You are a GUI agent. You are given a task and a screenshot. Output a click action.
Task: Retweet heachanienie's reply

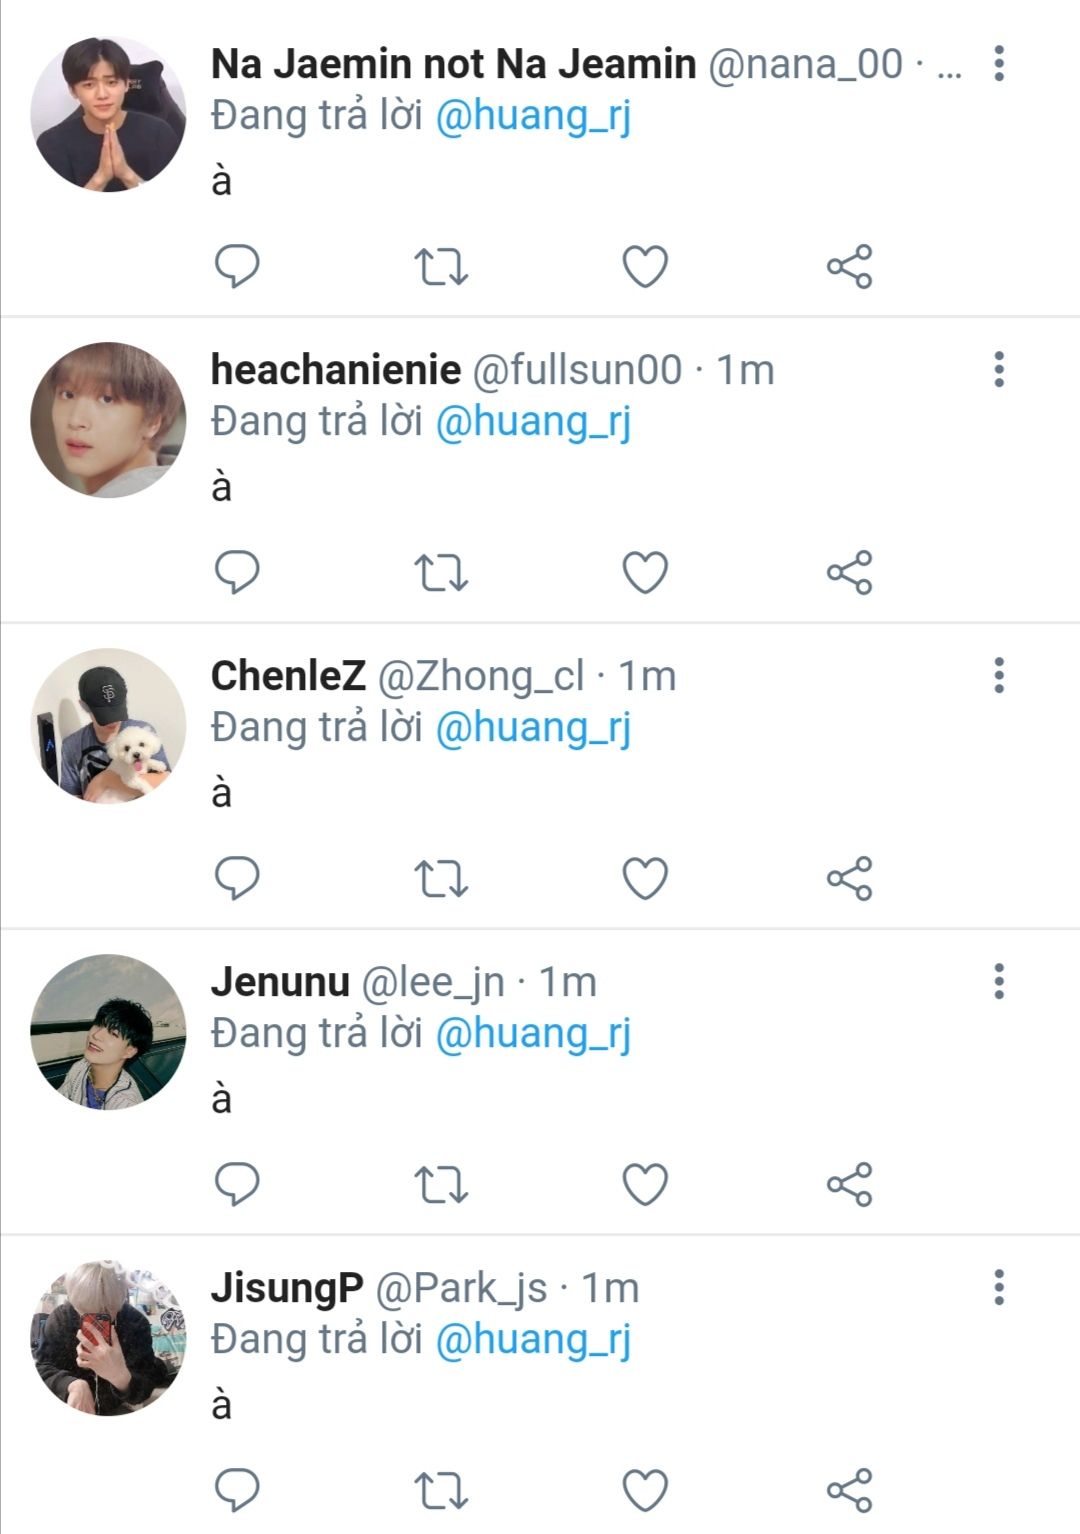441,573
